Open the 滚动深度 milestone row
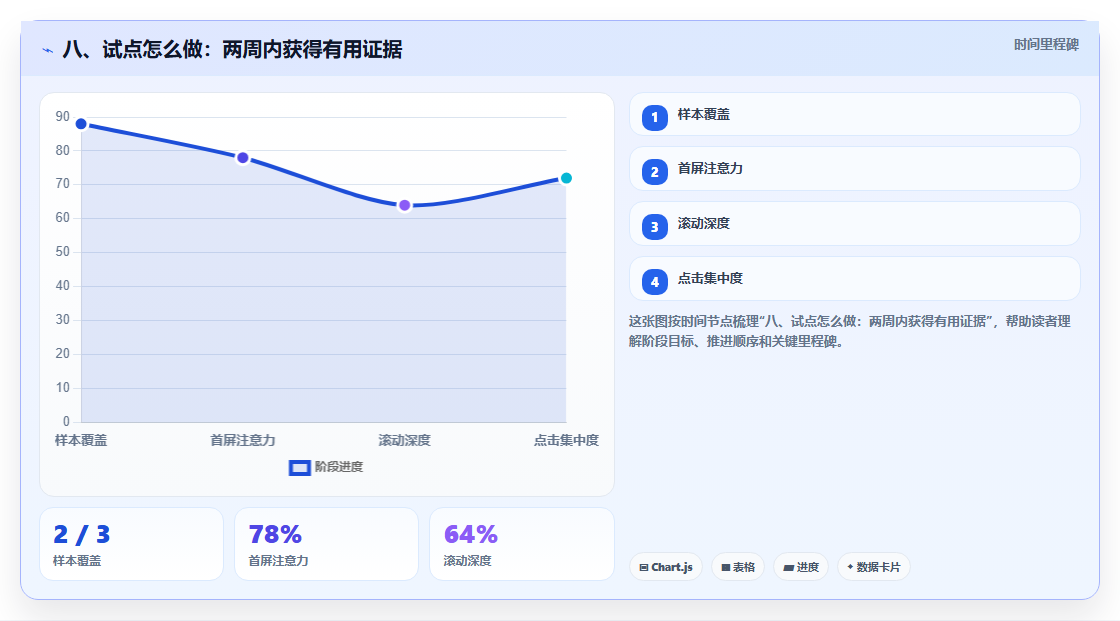1120x621 pixels. point(854,224)
